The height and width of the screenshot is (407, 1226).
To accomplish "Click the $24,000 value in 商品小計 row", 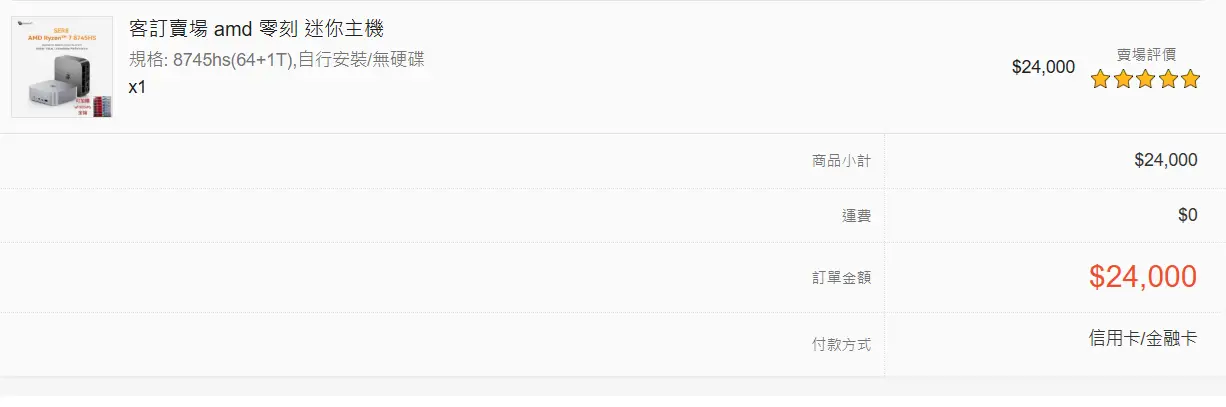I will [x=1166, y=160].
